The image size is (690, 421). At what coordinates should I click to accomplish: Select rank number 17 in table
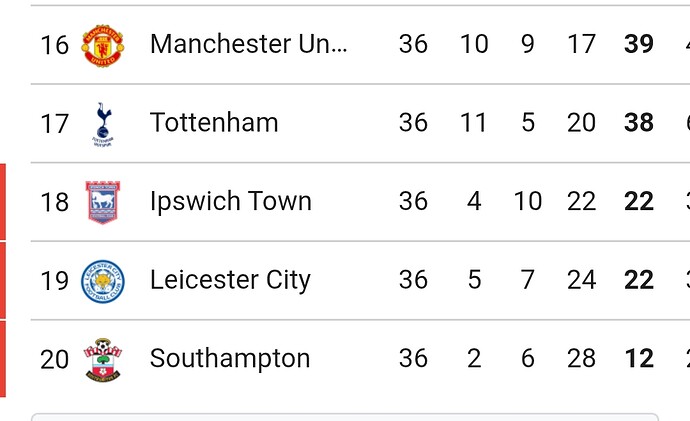coord(55,124)
